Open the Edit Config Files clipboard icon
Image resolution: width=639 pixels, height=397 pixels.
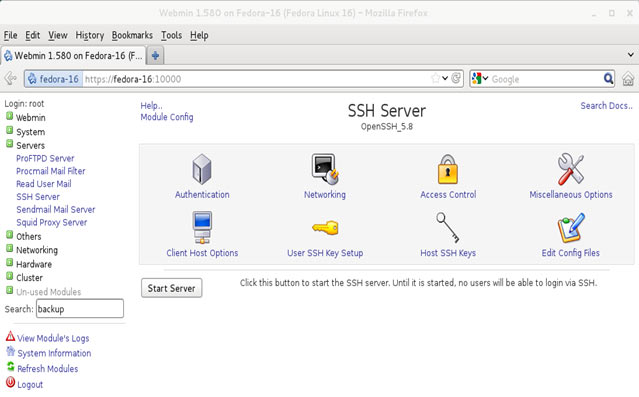(571, 227)
